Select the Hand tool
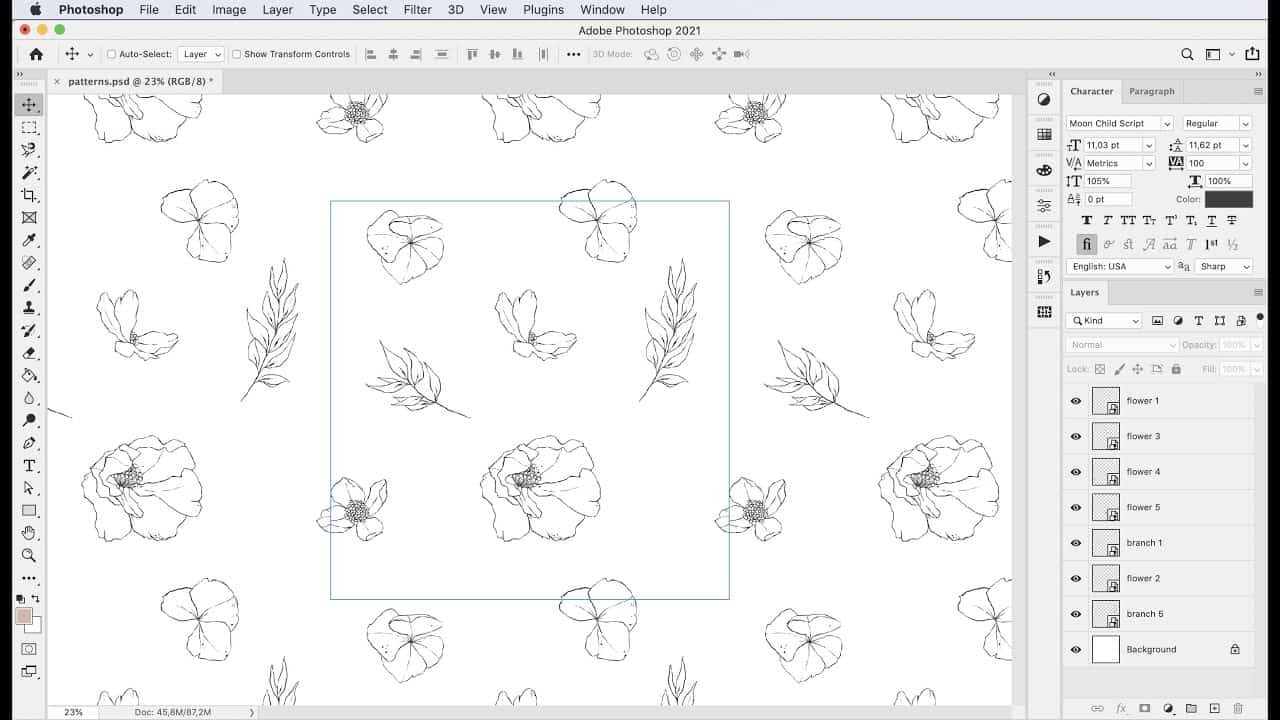Viewport: 1280px width, 720px height. (x=29, y=533)
